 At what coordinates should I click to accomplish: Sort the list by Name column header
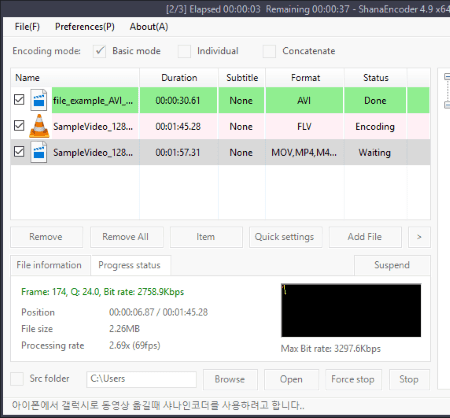[75, 78]
